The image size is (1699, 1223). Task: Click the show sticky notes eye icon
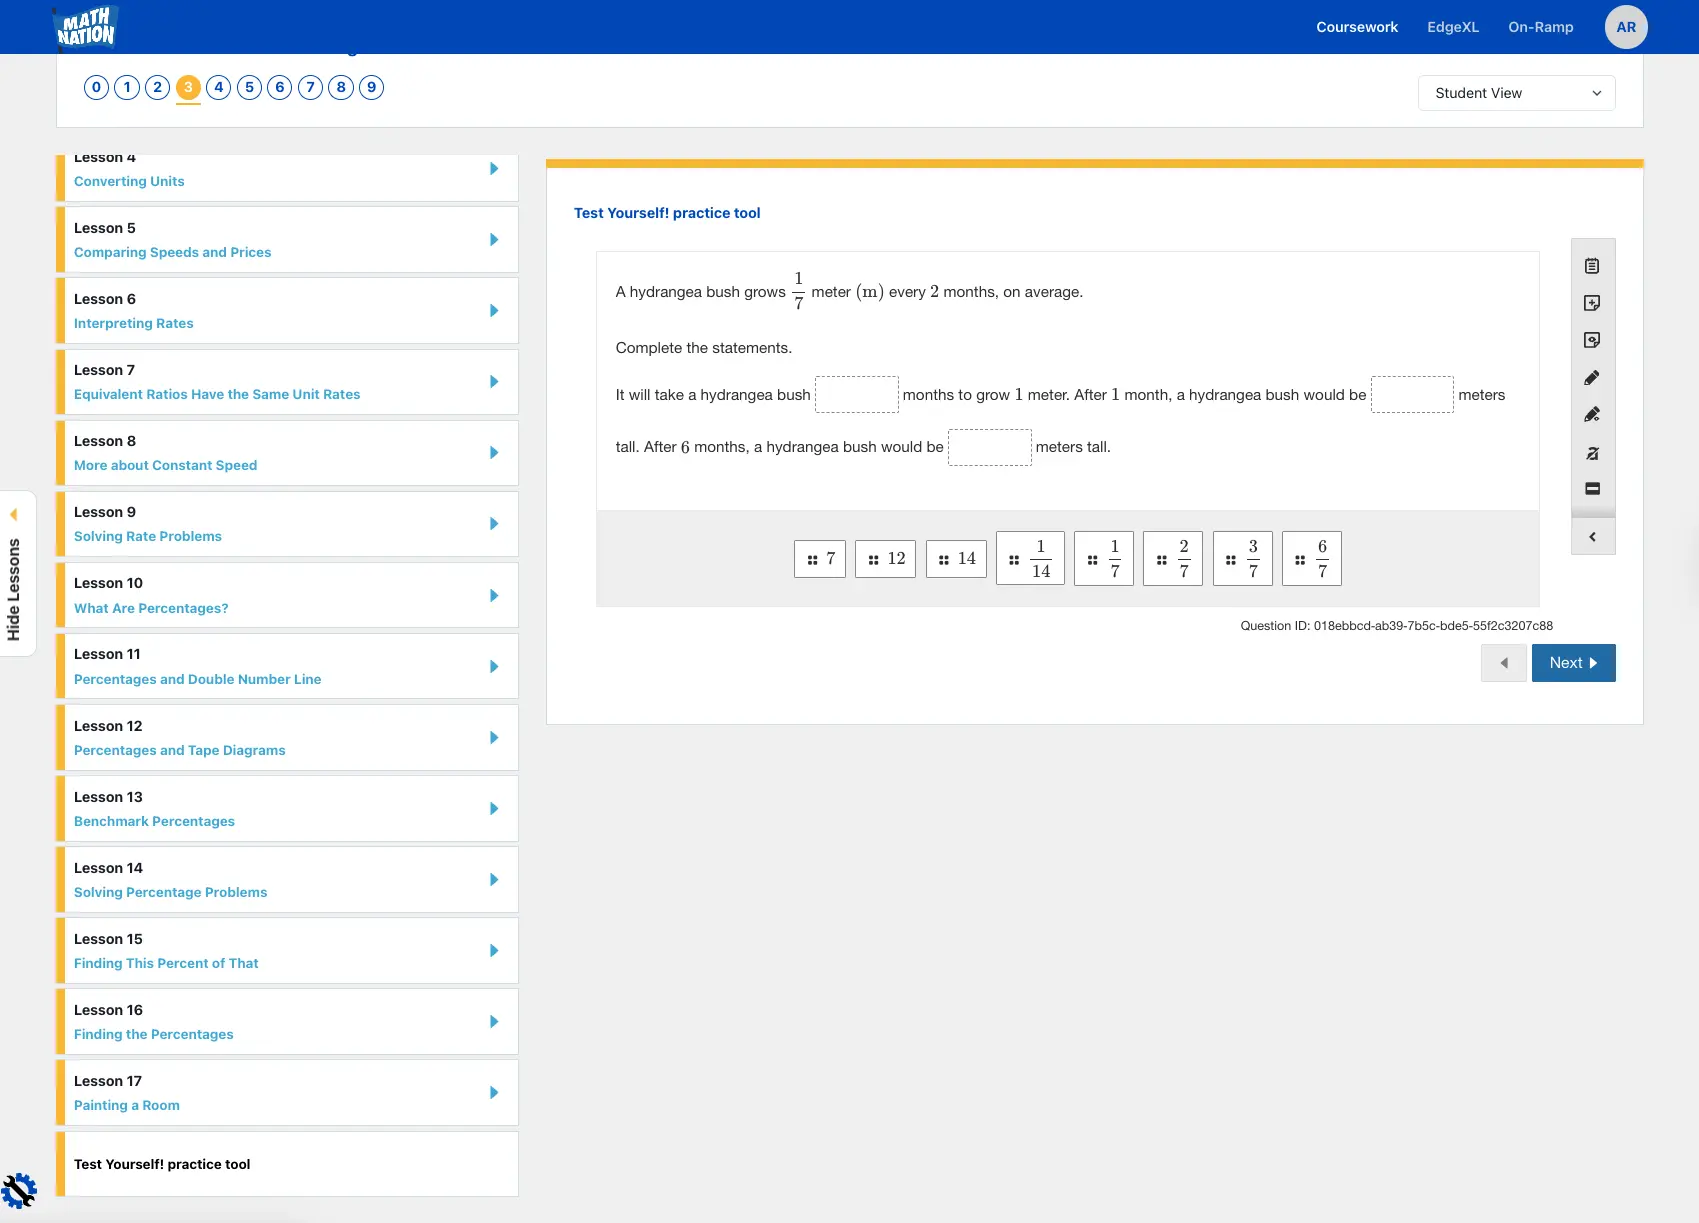click(x=1592, y=340)
